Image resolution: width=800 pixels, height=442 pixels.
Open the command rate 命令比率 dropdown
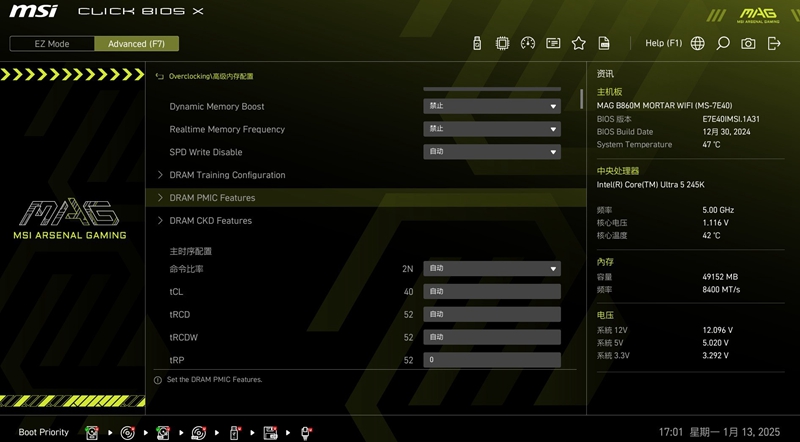491,268
